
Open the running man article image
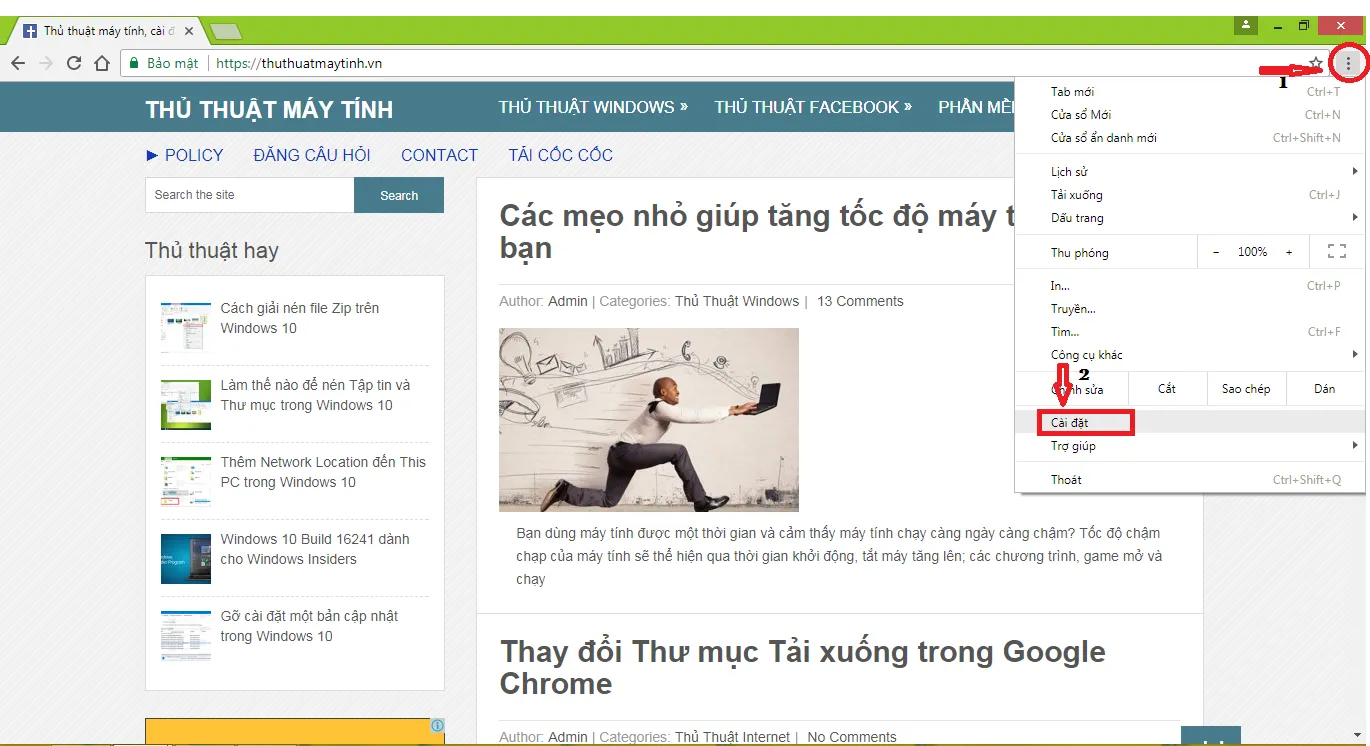point(649,420)
